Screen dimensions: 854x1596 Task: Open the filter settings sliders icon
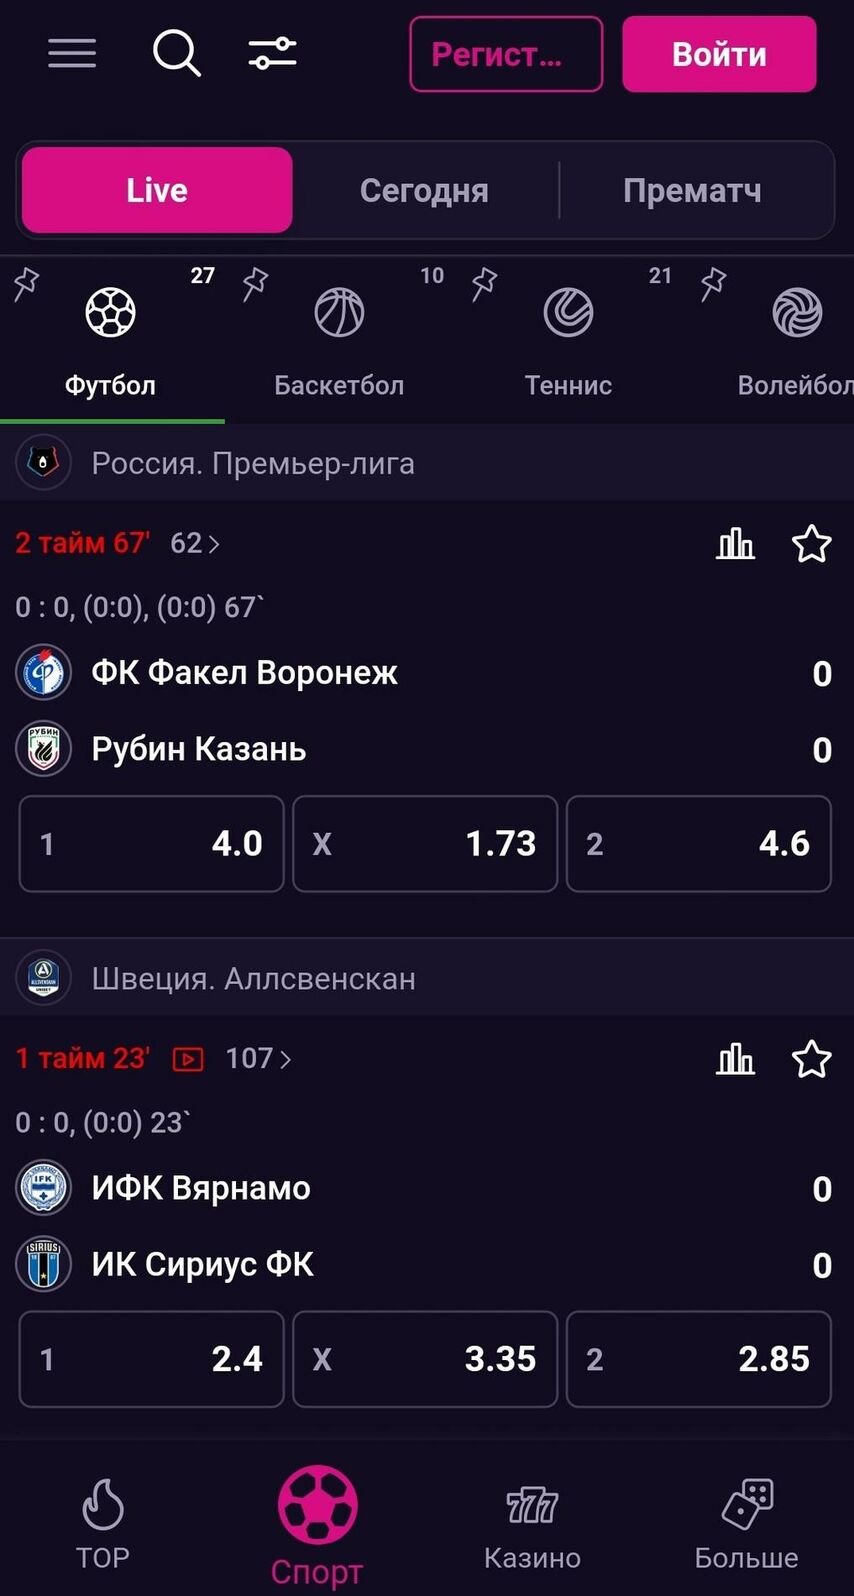(272, 53)
